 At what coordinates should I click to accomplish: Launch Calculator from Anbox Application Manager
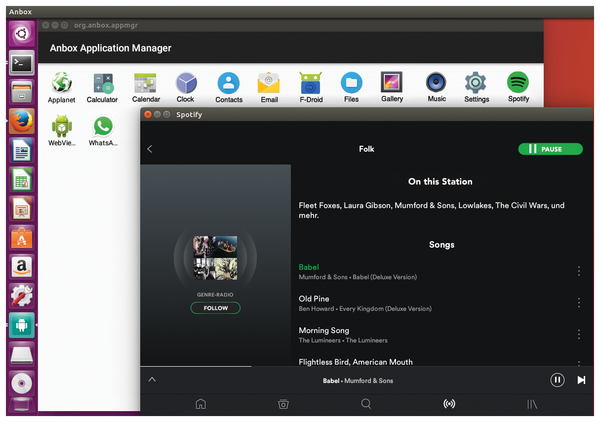click(x=102, y=88)
